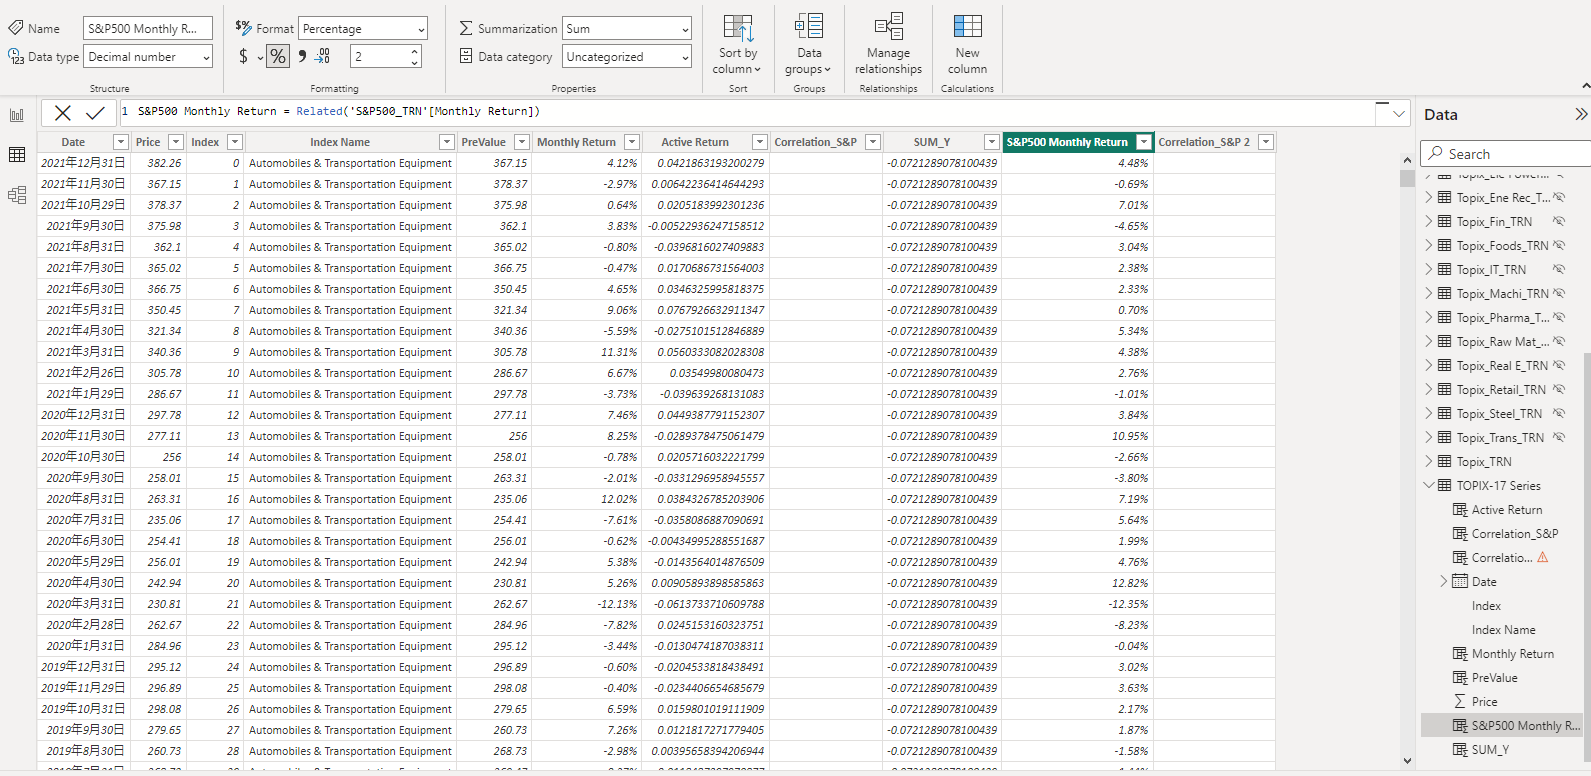Cancel the formula edit with X
Viewport: 1591px width, 776px height.
(63, 113)
